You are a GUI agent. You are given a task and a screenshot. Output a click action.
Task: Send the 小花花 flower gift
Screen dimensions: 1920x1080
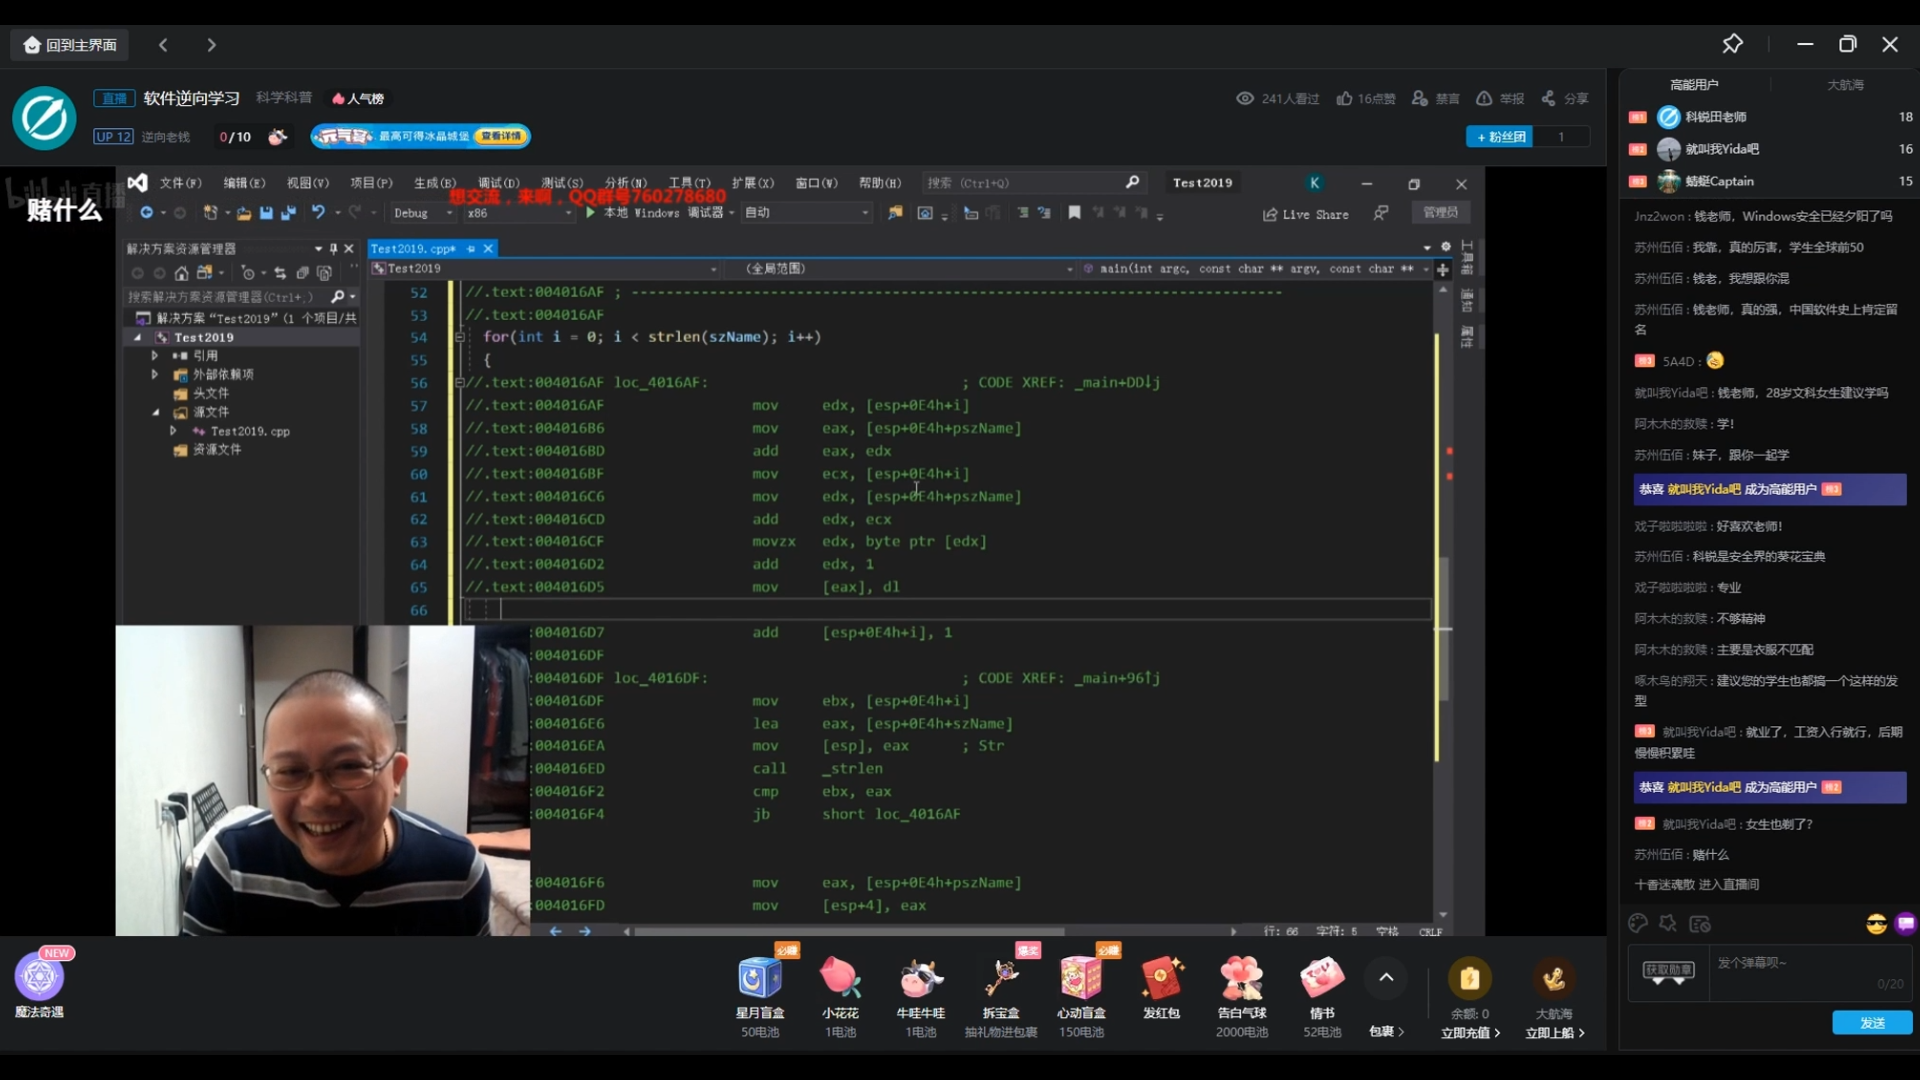pyautogui.click(x=840, y=978)
